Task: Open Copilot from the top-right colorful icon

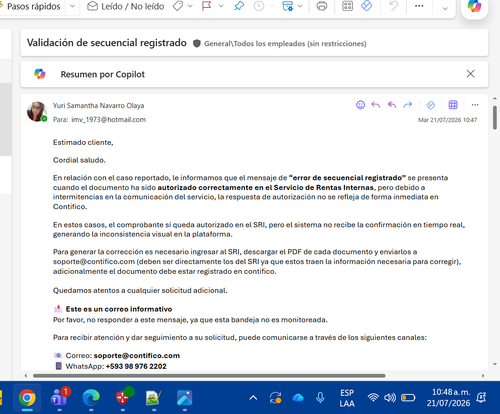Action: pos(474,6)
